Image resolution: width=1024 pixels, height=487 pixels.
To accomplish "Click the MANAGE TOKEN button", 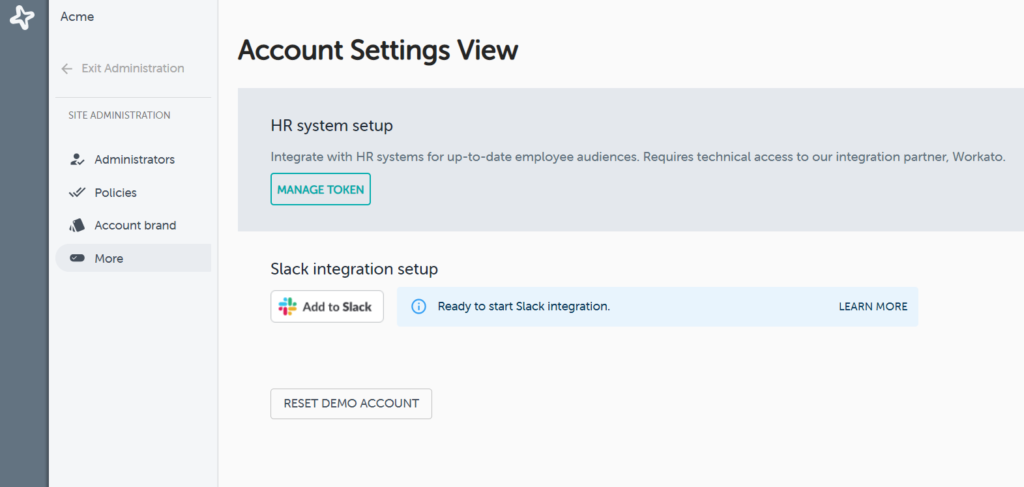I will [x=321, y=189].
